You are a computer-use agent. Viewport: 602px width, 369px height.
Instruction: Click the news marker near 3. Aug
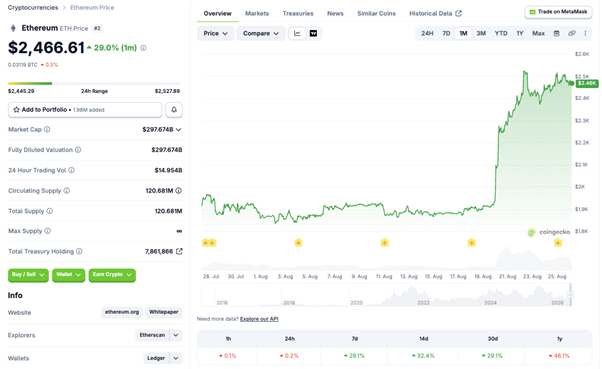[298, 242]
